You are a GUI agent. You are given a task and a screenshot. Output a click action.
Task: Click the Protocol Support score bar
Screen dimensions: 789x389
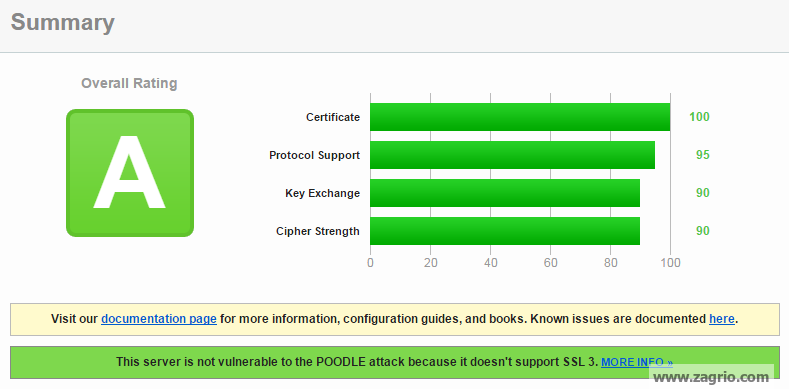(512, 154)
